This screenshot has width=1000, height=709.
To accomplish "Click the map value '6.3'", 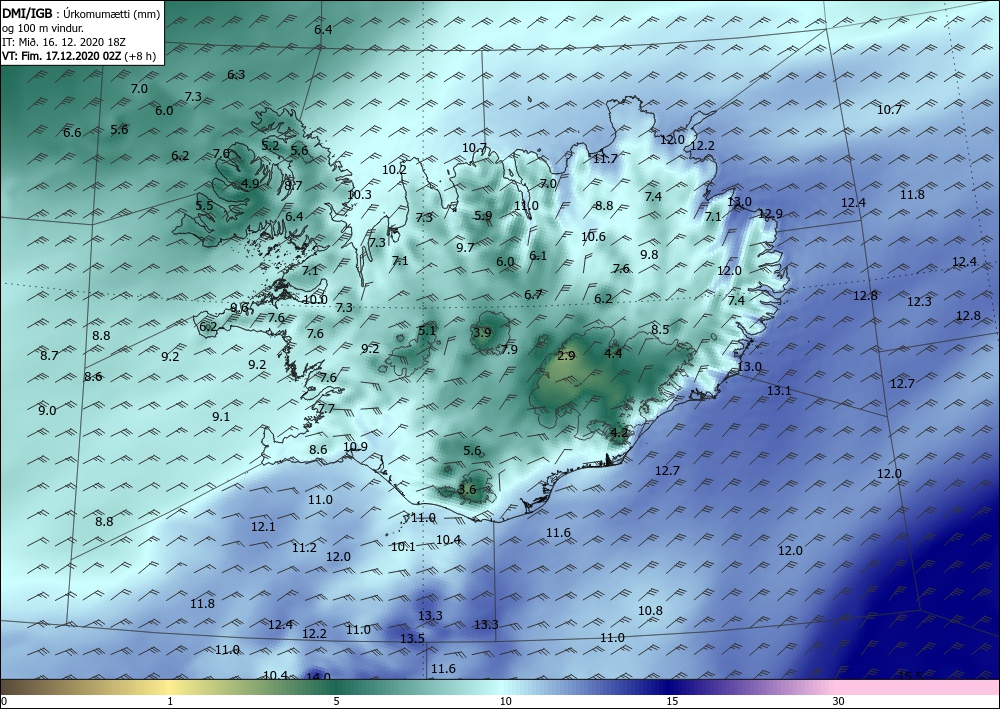I will click(x=236, y=75).
